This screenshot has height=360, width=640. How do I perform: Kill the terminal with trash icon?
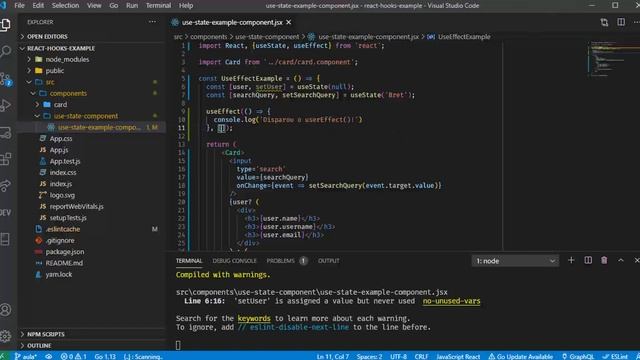604,260
